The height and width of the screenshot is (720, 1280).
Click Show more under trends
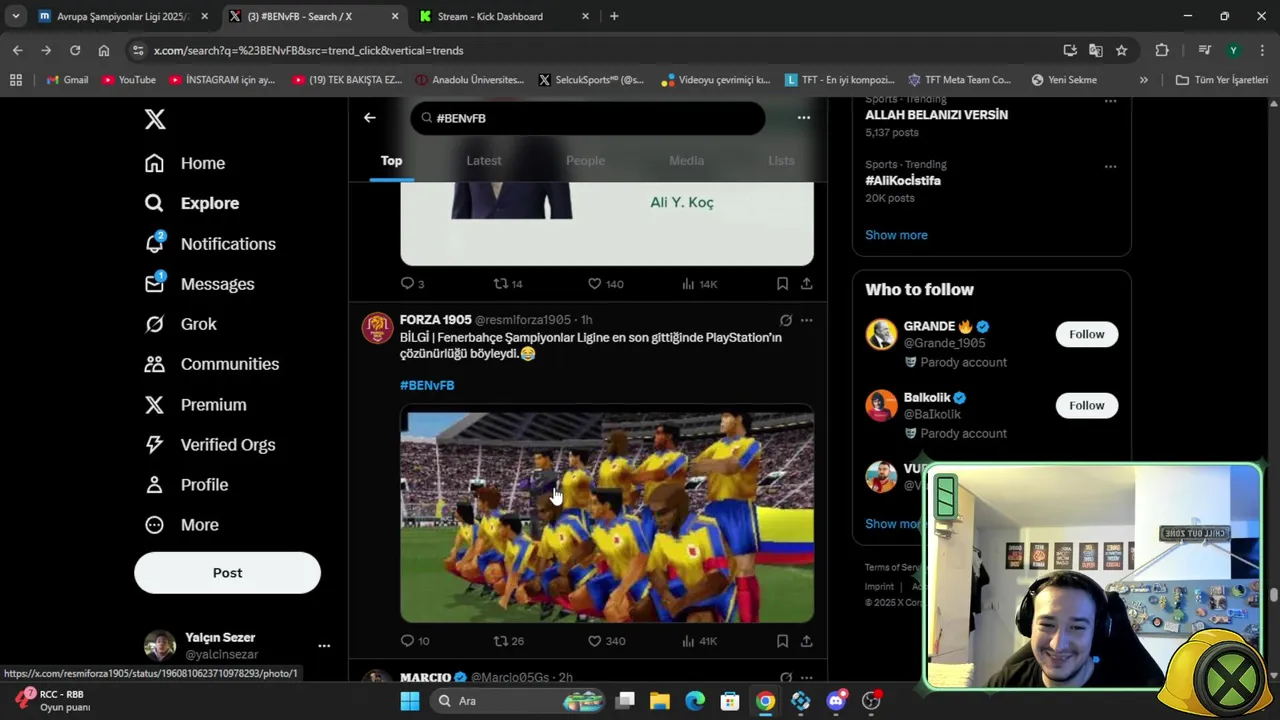[x=896, y=235]
